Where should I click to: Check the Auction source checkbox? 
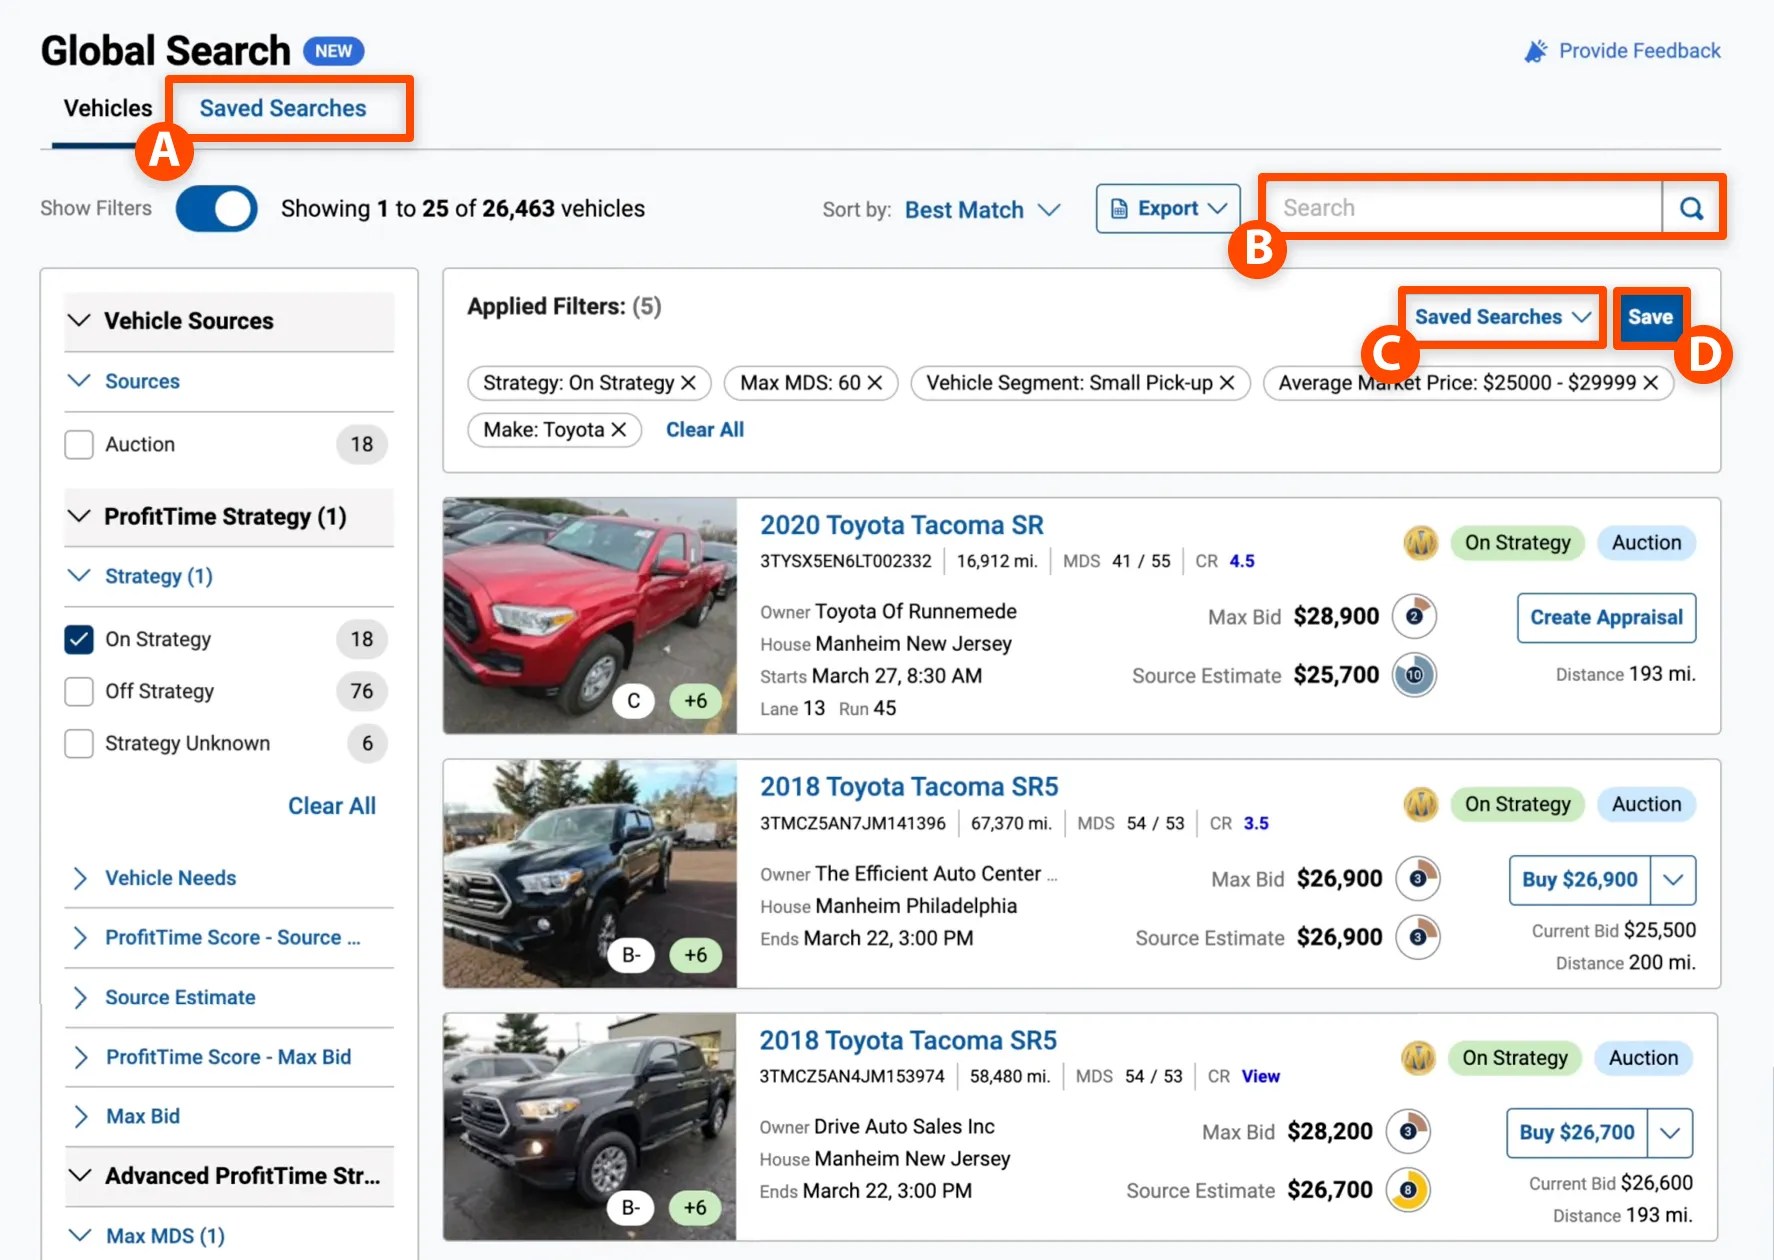[79, 444]
